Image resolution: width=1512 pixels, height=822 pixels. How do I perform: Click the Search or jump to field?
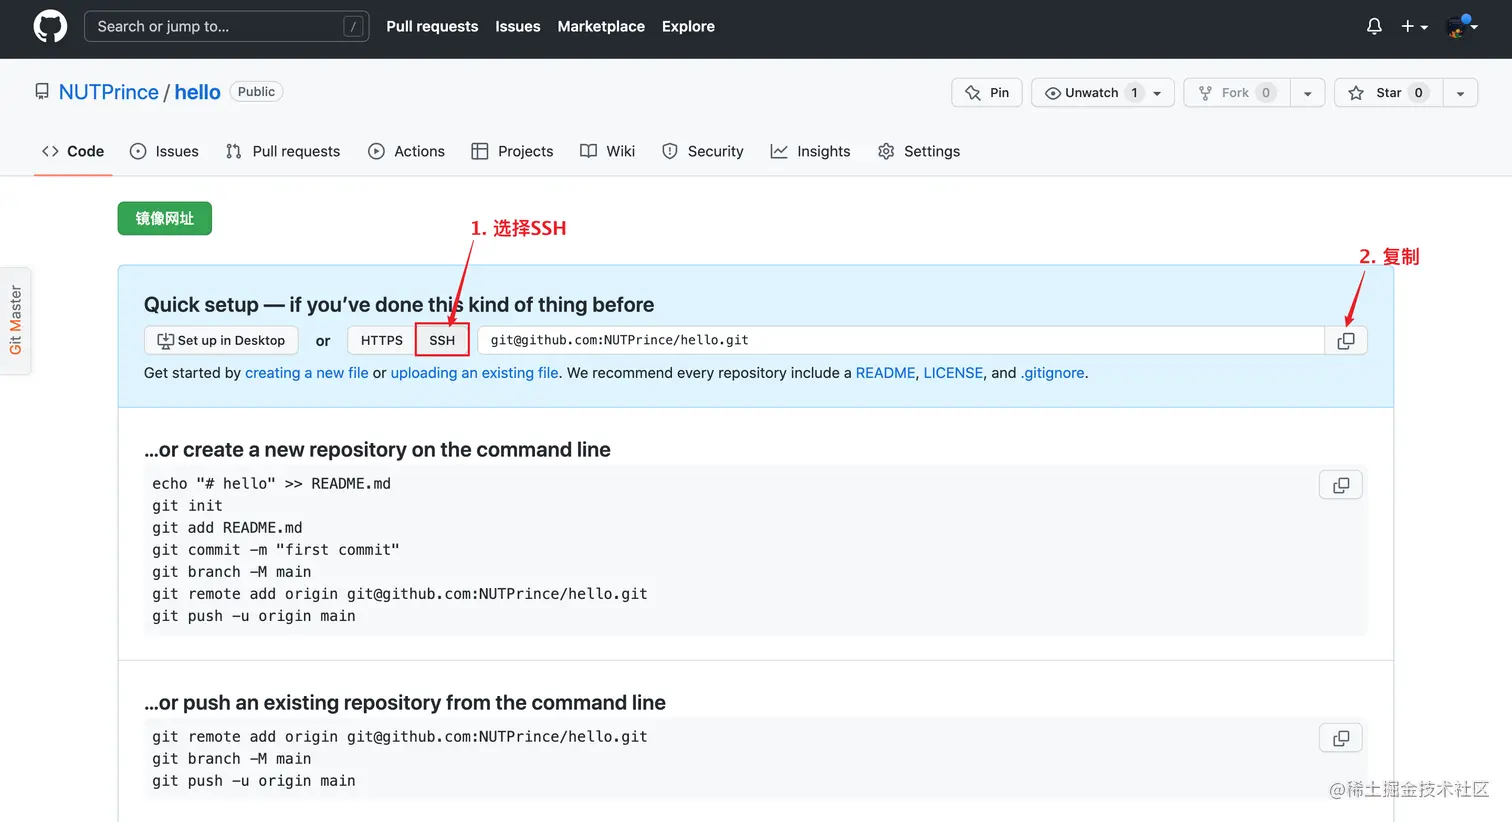[226, 27]
